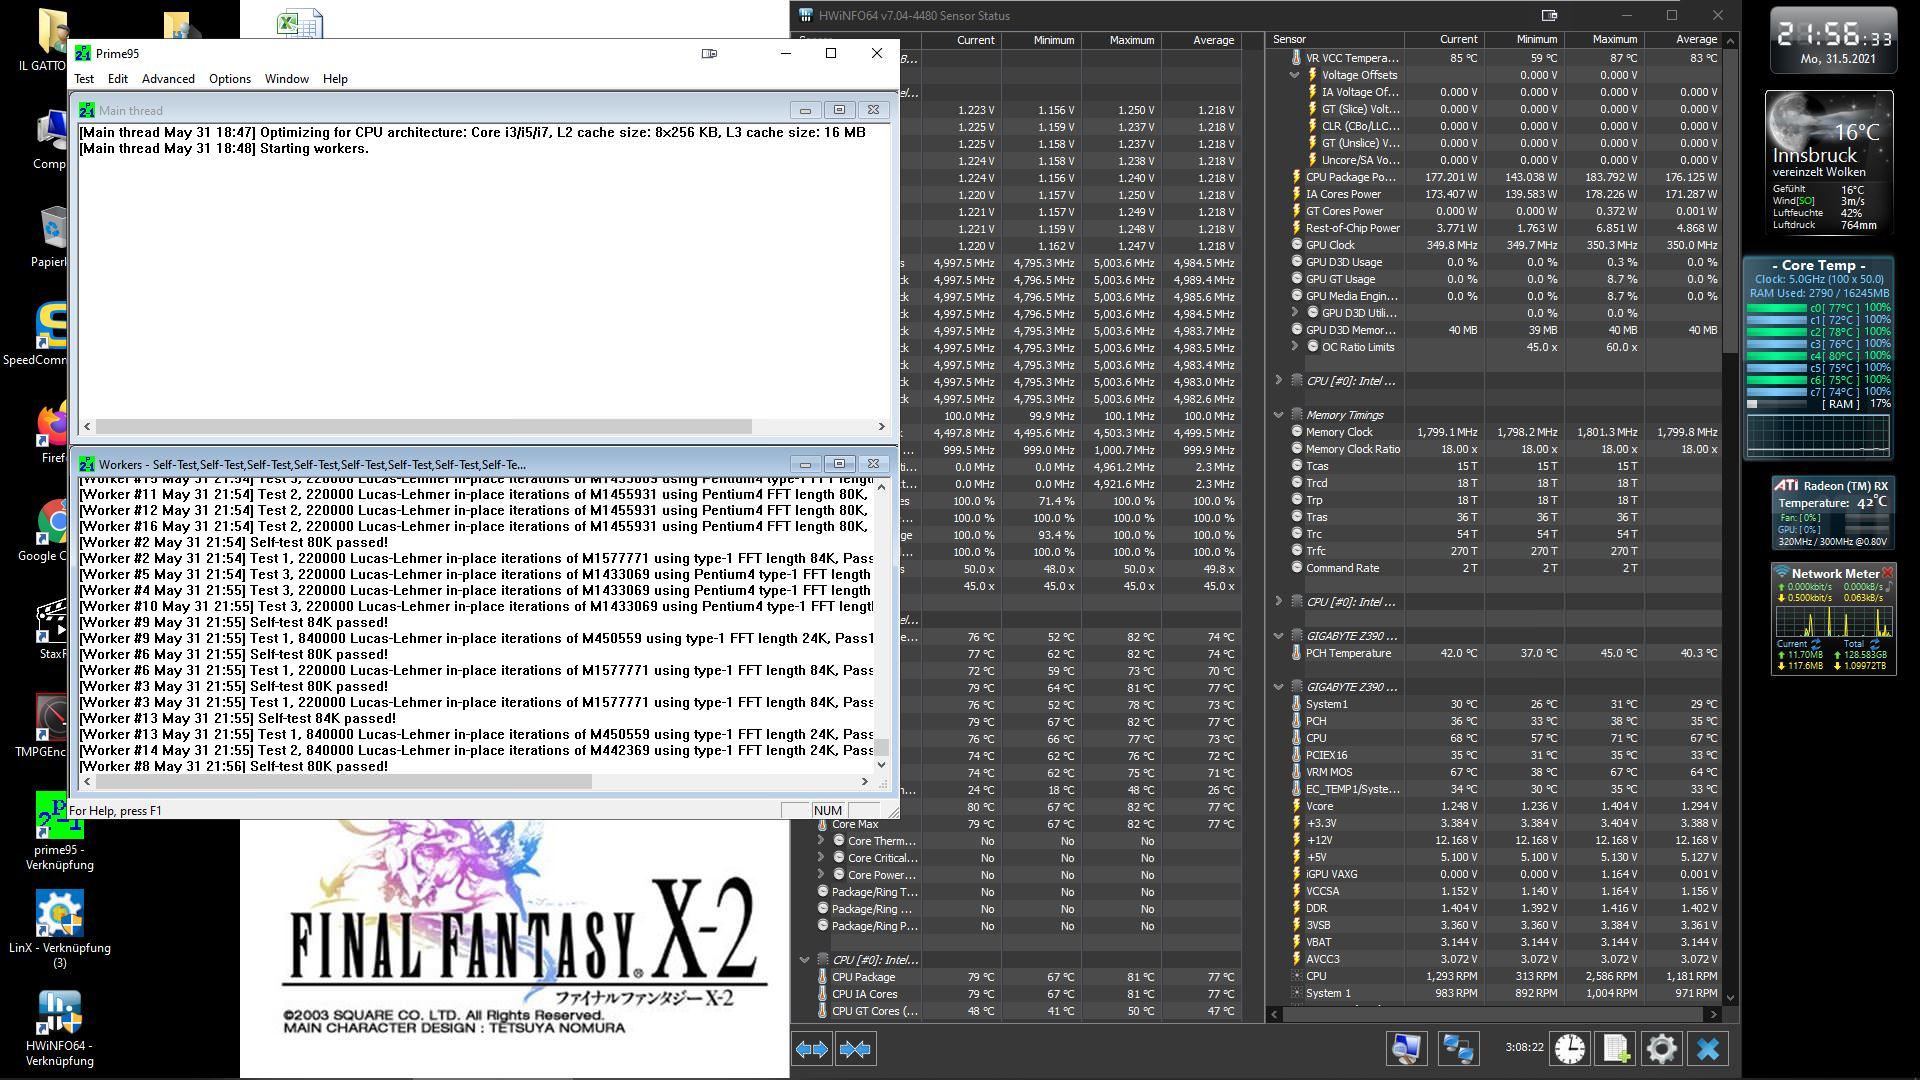
Task: Open Prime95 Window menu
Action: [287, 79]
